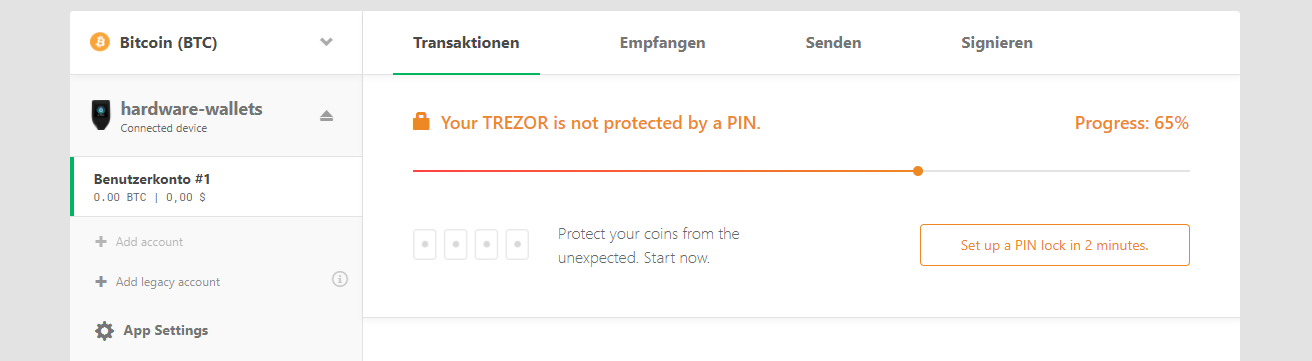Go to the Senden tab
This screenshot has height=361, width=1312.
833,43
